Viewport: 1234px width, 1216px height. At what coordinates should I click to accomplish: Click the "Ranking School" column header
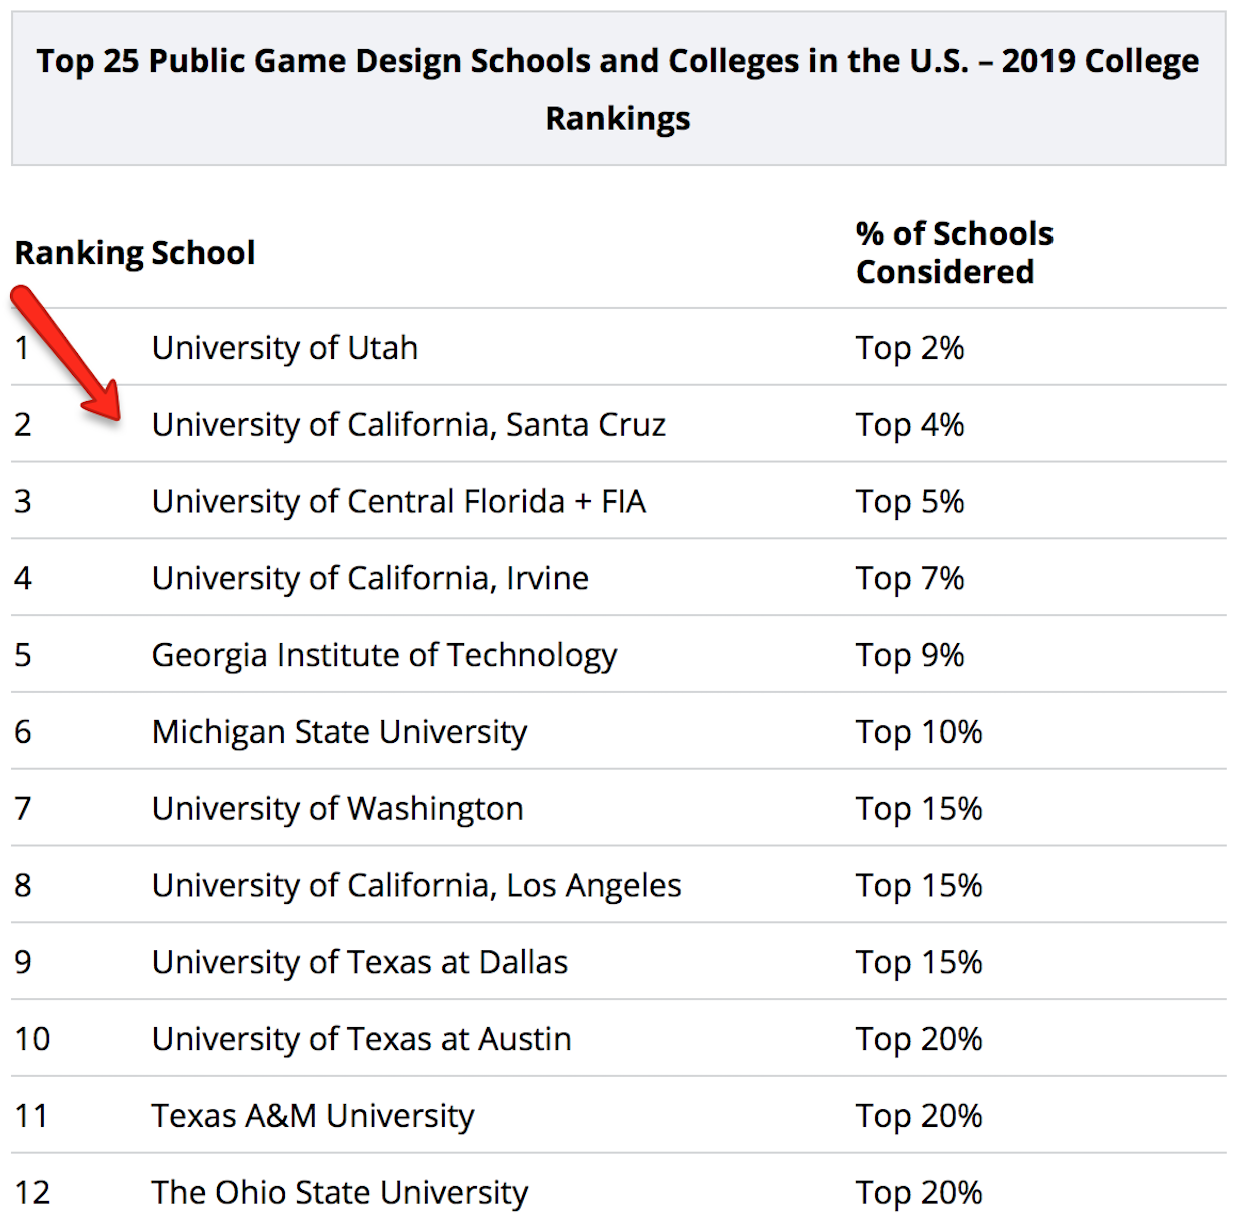pyautogui.click(x=135, y=253)
